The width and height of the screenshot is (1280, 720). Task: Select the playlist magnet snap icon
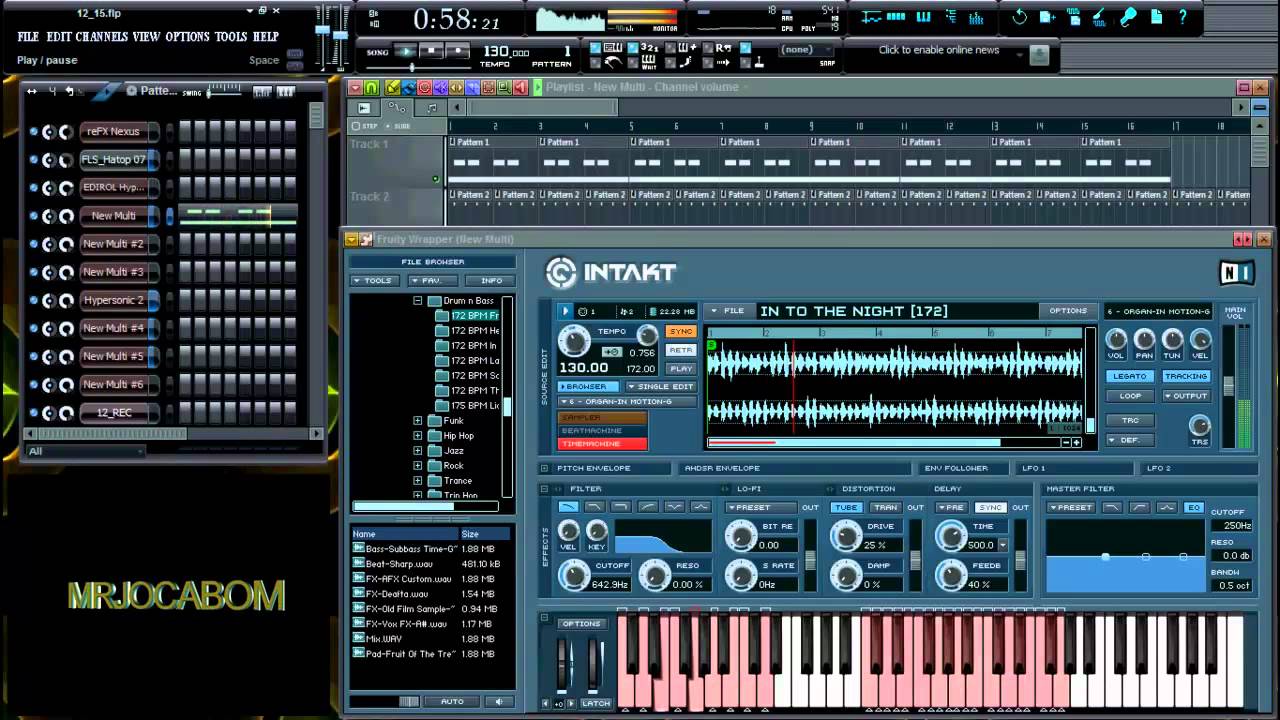click(x=372, y=88)
